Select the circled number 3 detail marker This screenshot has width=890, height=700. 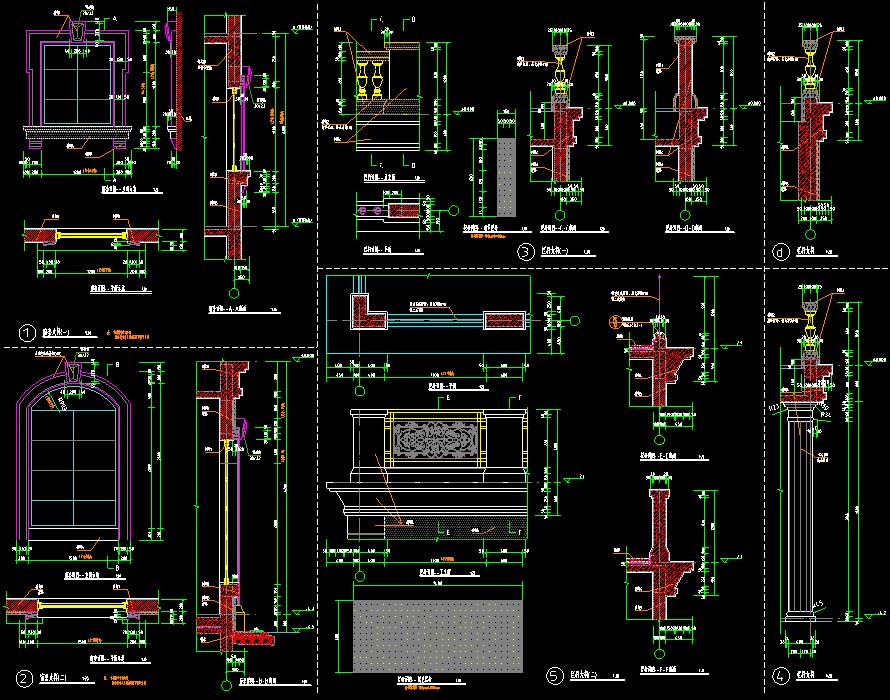tap(524, 253)
